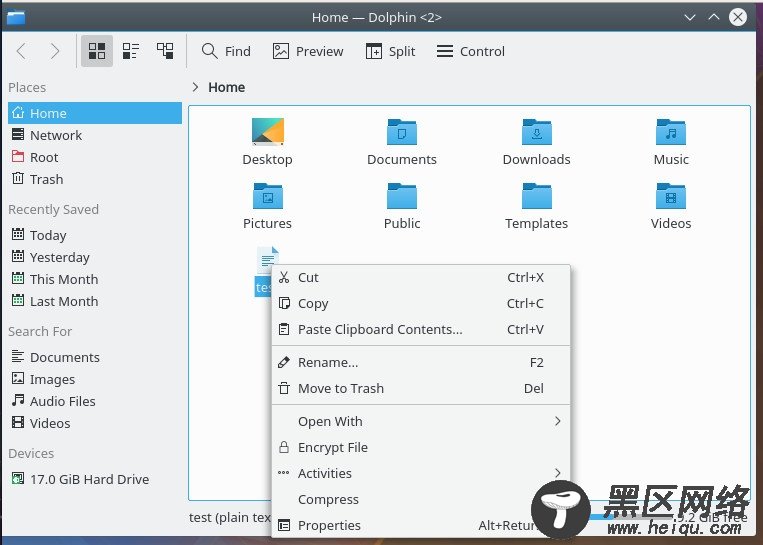Switch to Details tree view mode
This screenshot has height=545, width=763.
[165, 51]
